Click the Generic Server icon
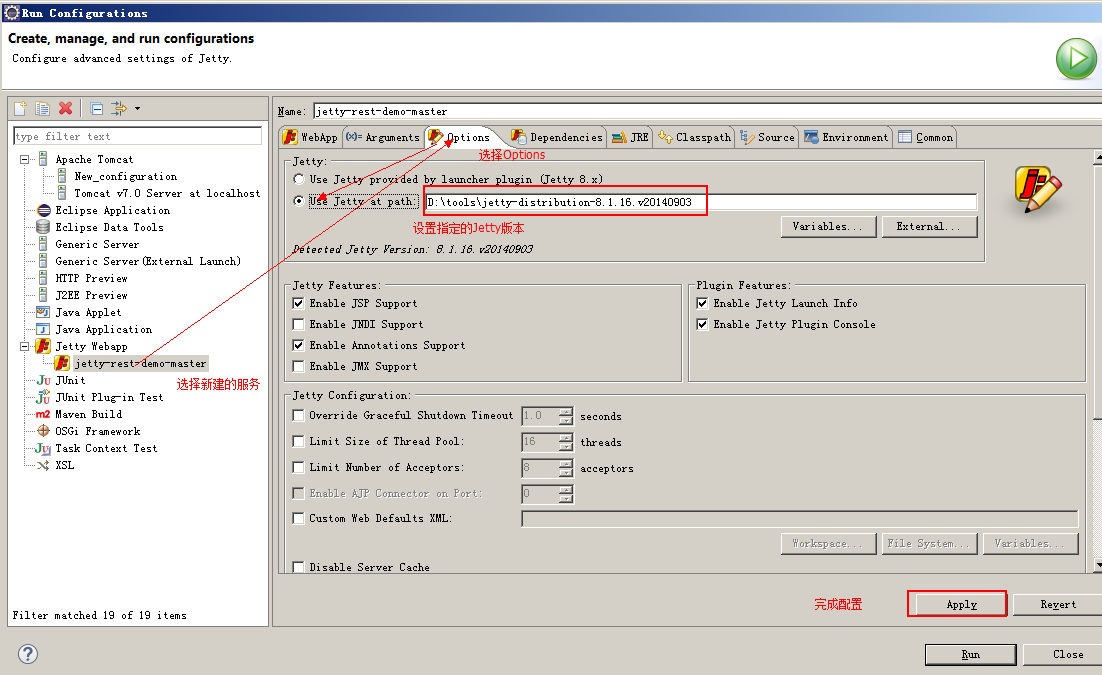 [x=44, y=244]
